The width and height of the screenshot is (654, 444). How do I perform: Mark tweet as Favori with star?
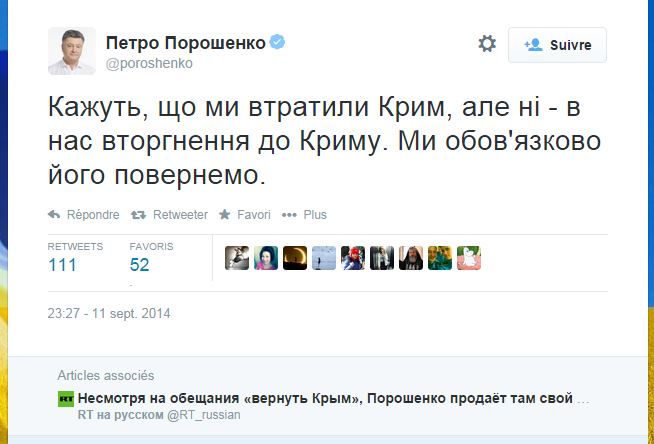(227, 214)
